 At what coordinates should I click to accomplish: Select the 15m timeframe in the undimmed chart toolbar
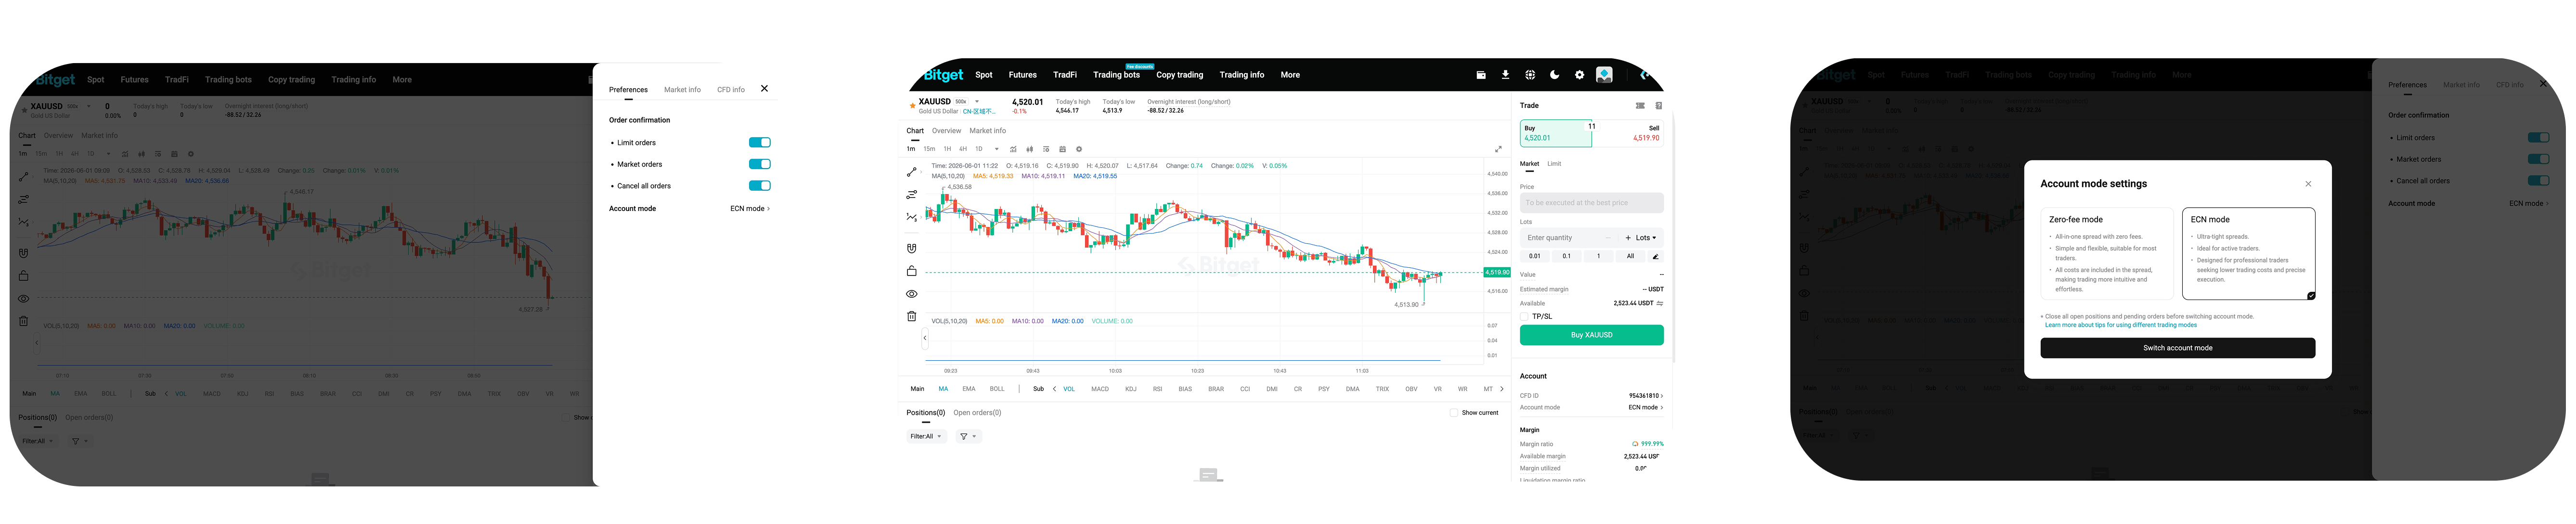[929, 149]
